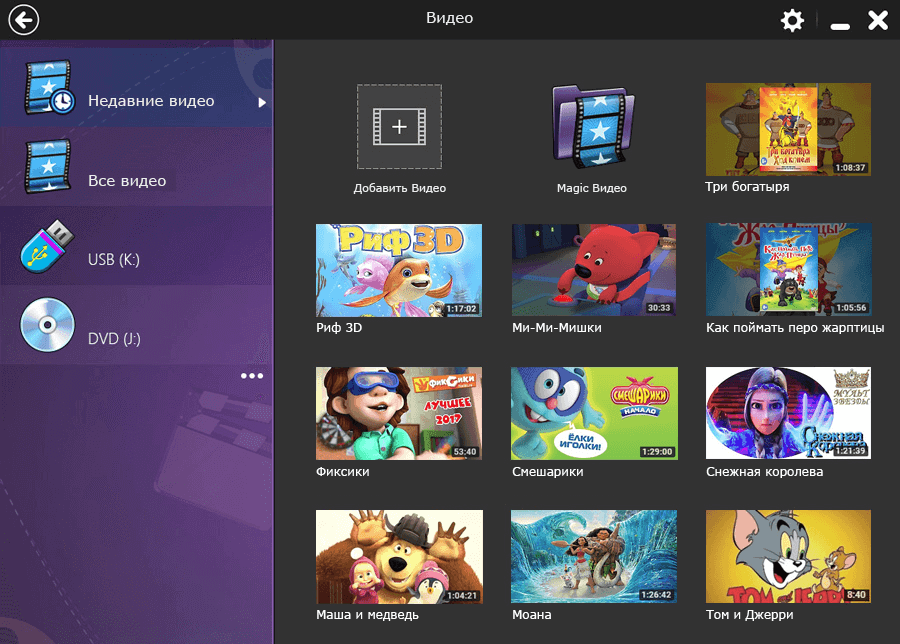The image size is (900, 644).
Task: Click the 30:33 duration badge
Action: pyautogui.click(x=659, y=308)
